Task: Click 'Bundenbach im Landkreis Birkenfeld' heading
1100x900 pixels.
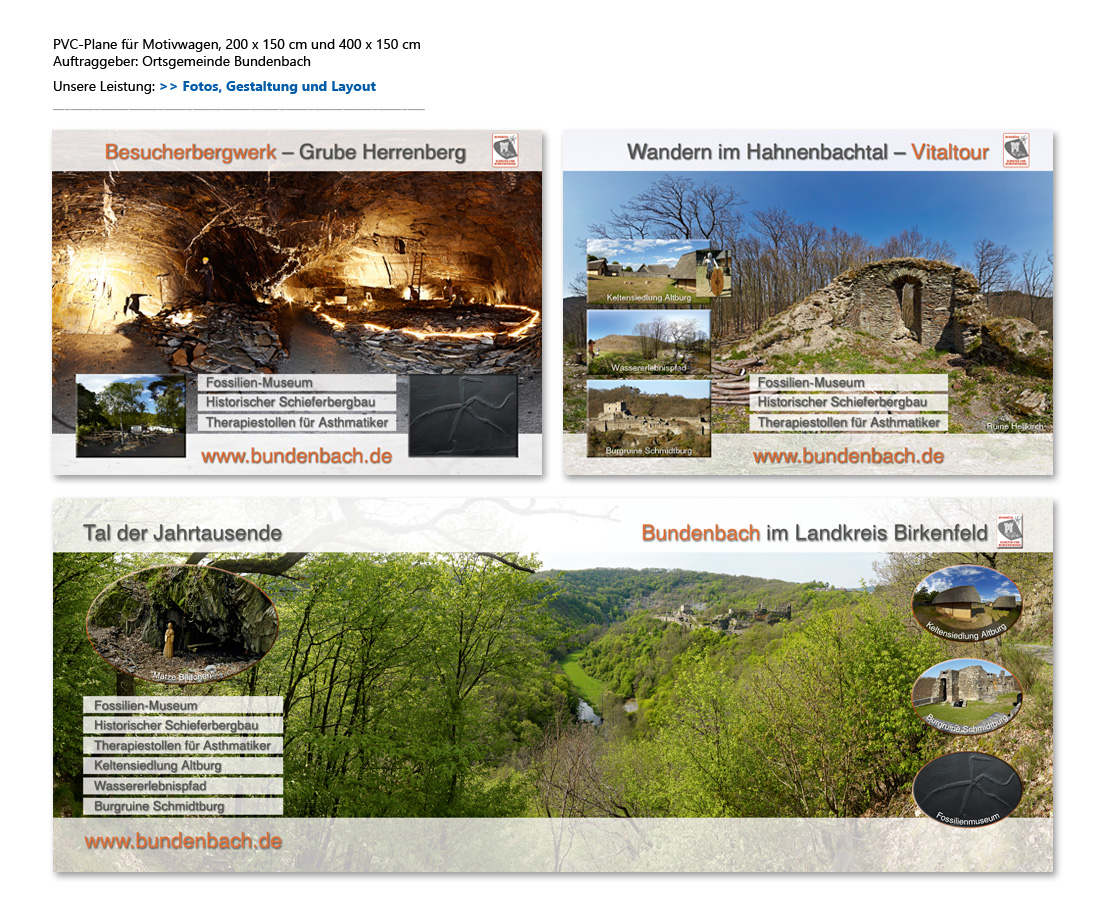Action: click(x=814, y=533)
